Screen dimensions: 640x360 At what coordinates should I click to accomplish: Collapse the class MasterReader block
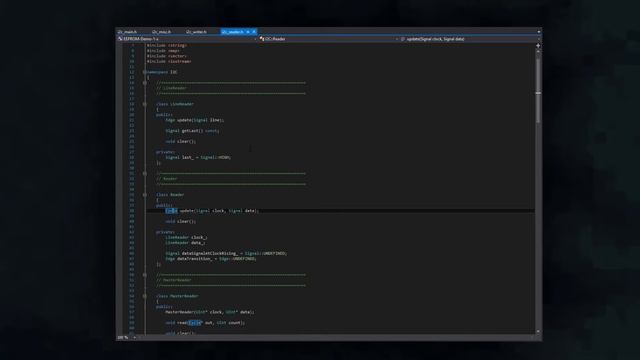click(144, 296)
